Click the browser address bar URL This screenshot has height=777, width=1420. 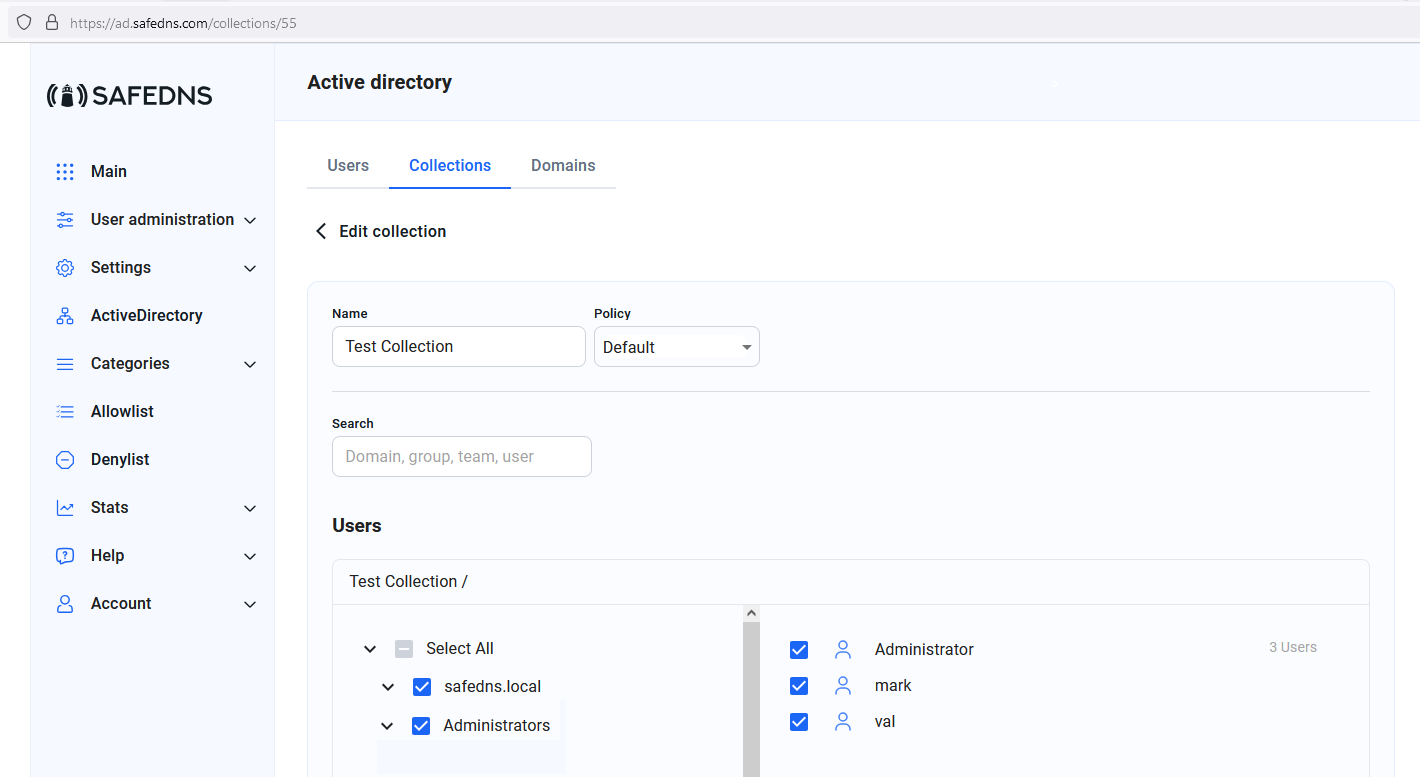(183, 22)
